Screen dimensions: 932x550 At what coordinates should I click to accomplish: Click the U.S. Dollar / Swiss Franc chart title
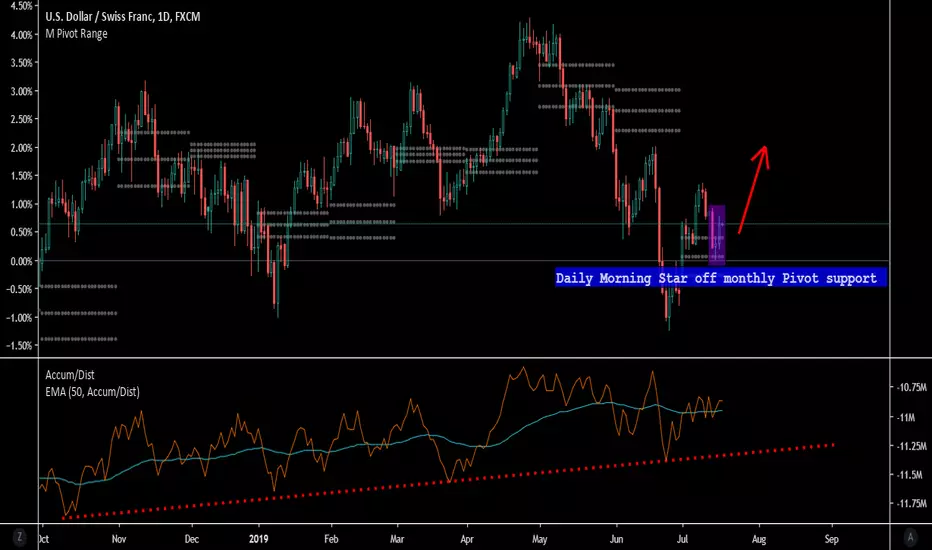122,17
